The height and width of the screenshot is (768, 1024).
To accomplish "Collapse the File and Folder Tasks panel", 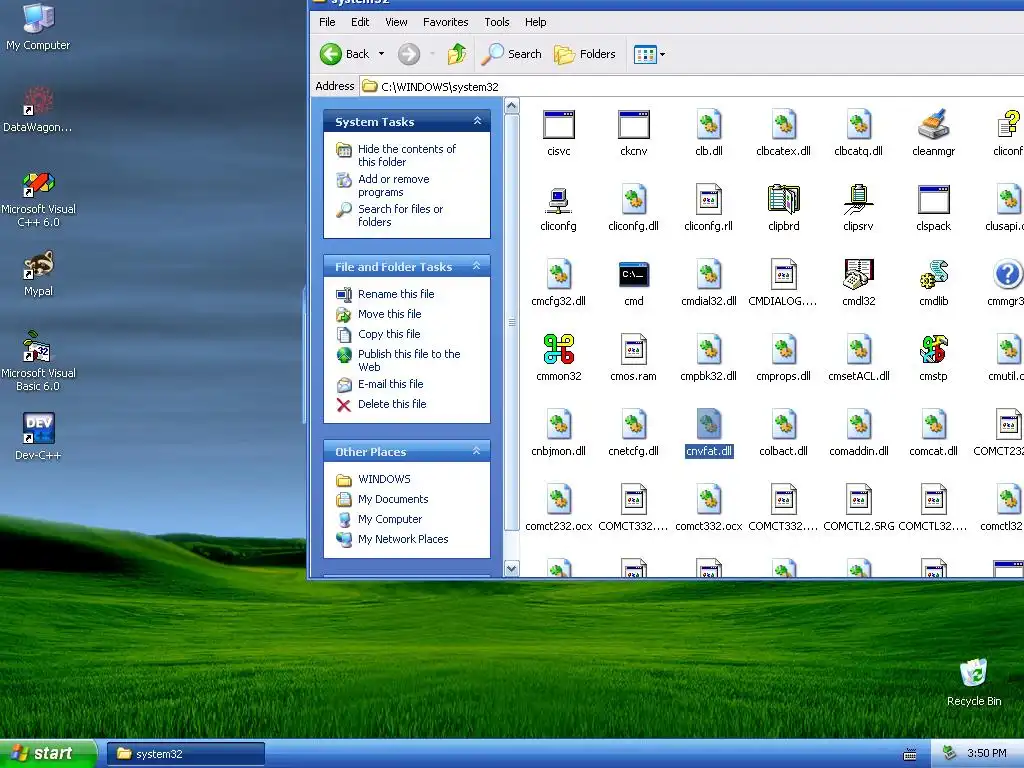I will click(x=477, y=266).
